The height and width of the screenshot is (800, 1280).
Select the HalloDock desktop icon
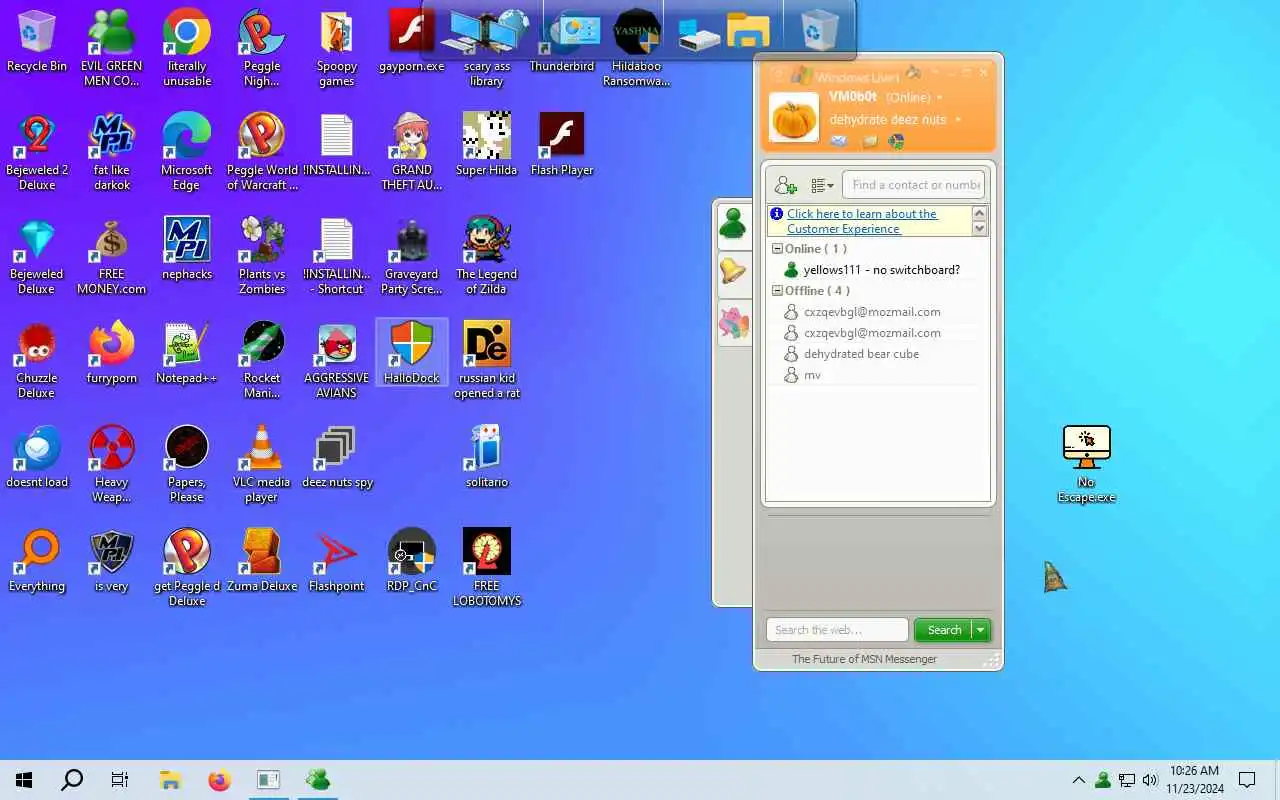(x=412, y=354)
